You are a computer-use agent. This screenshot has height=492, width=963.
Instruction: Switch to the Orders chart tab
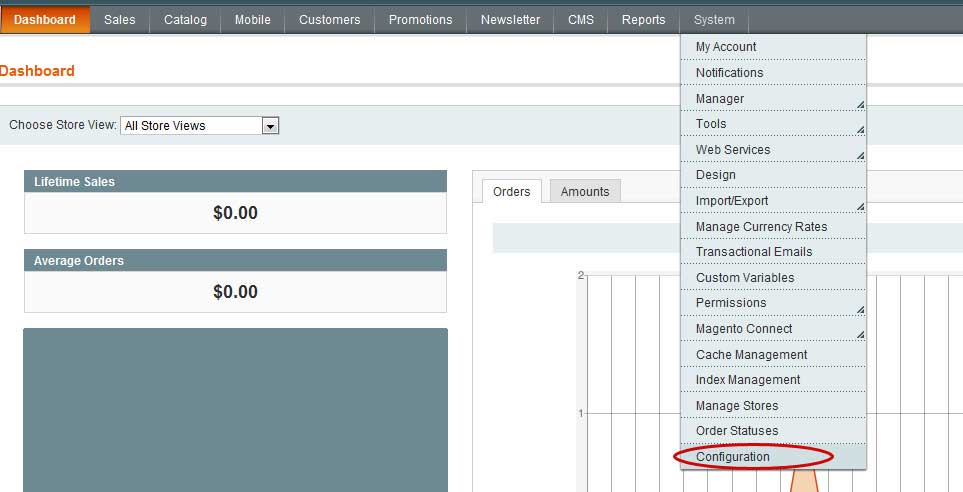(511, 192)
